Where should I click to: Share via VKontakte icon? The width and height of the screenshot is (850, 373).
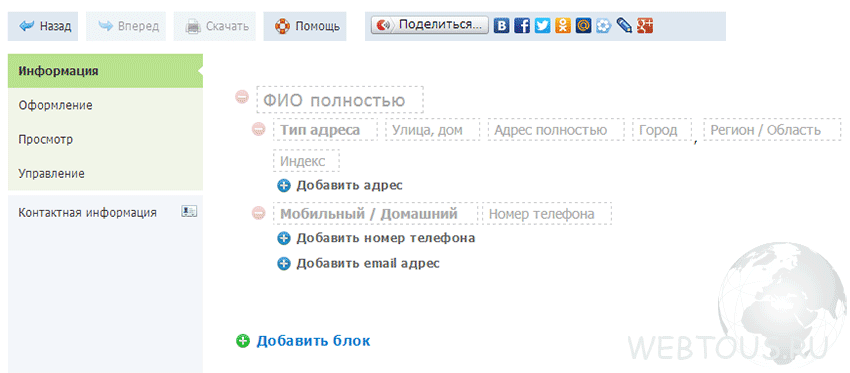[501, 26]
